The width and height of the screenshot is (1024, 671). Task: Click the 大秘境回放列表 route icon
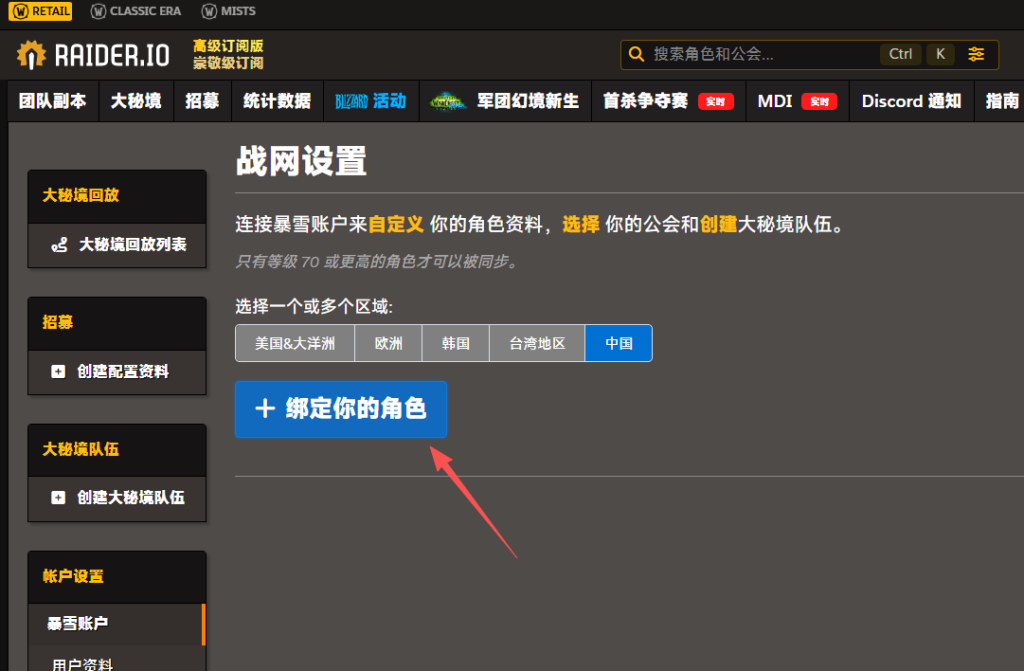pos(59,244)
